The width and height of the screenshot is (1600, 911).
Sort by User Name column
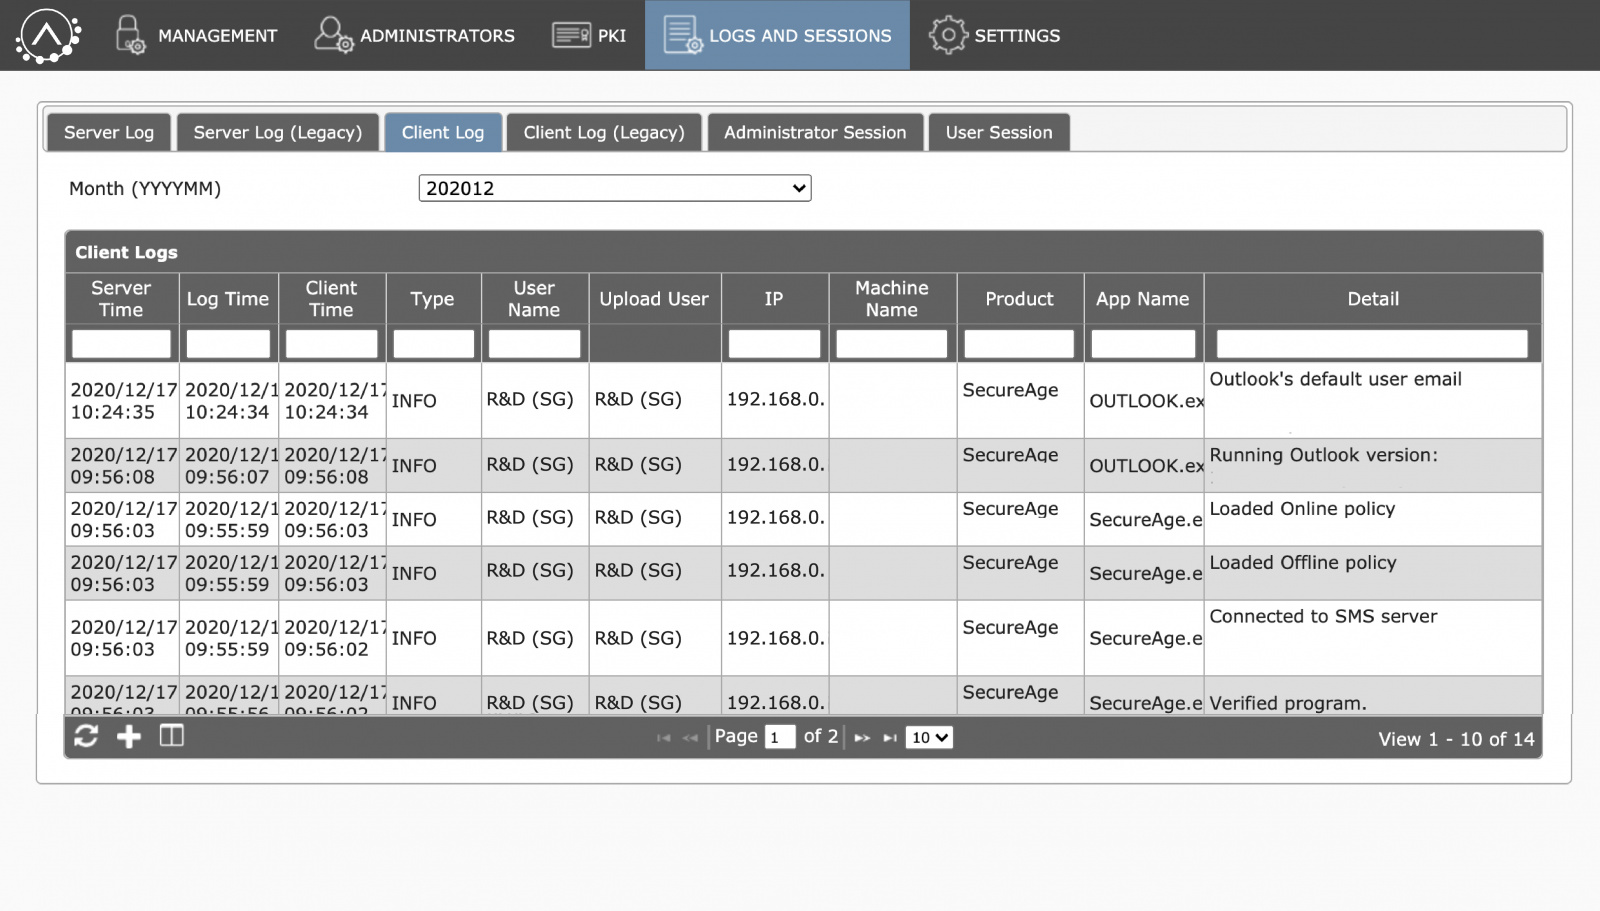click(534, 298)
